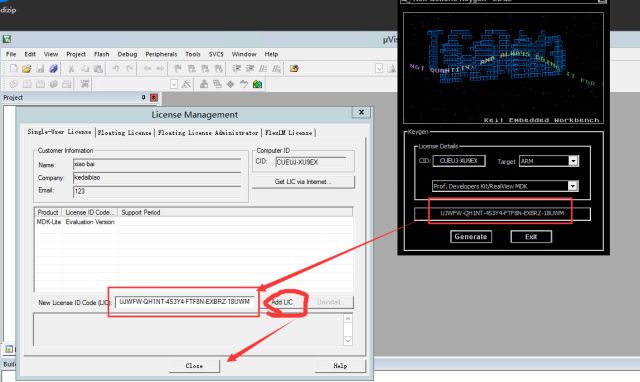Screen dimensions: 640x382
Task: Open the Project menu
Action: pyautogui.click(x=76, y=54)
